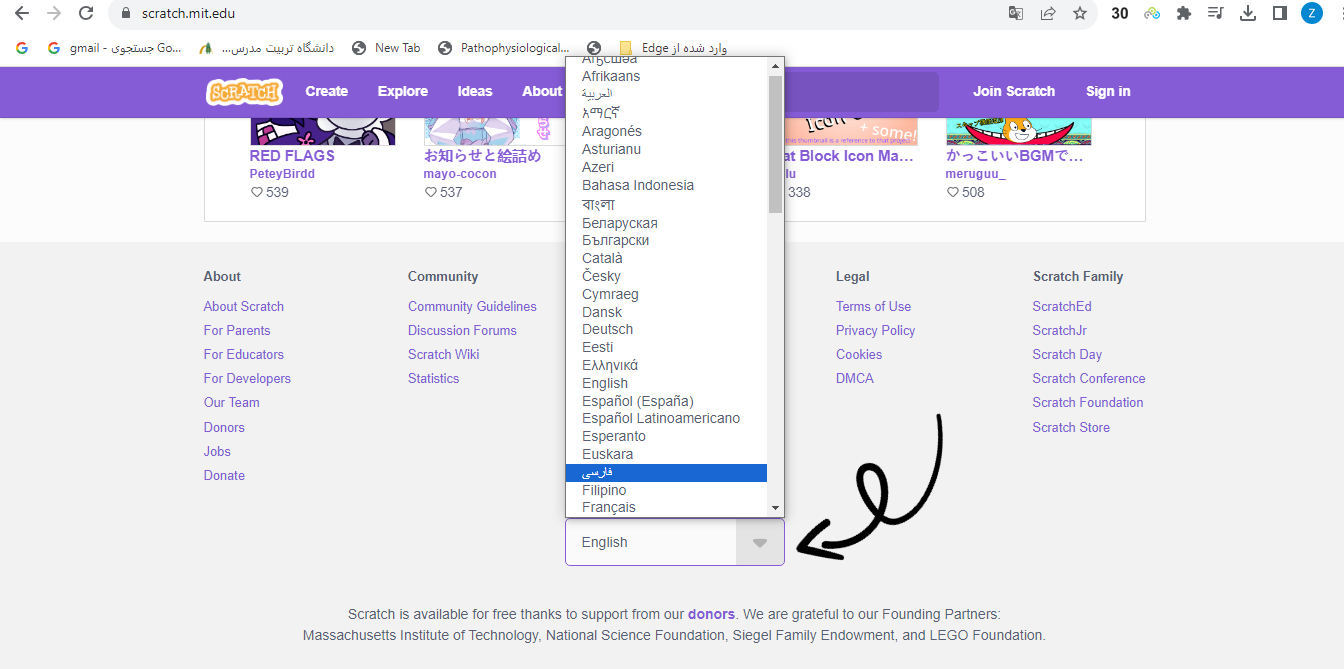Open the Create menu item
1344x669 pixels.
click(x=327, y=91)
